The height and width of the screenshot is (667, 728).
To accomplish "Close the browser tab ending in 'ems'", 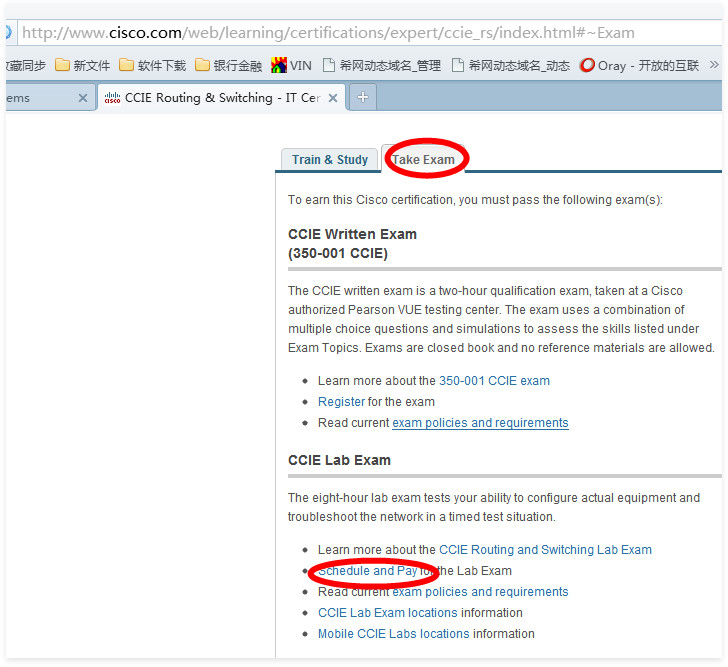I will [83, 98].
